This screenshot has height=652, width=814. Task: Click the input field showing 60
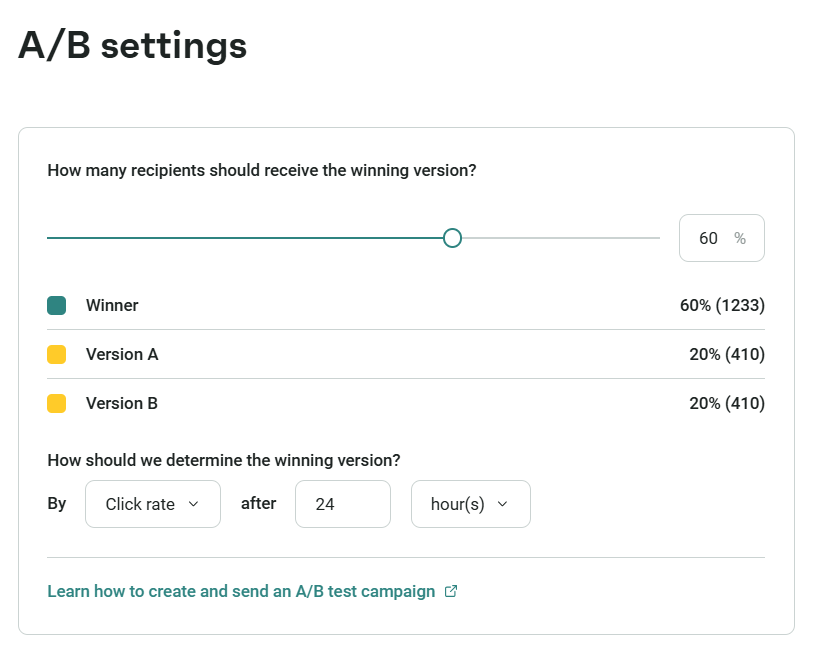tap(710, 238)
